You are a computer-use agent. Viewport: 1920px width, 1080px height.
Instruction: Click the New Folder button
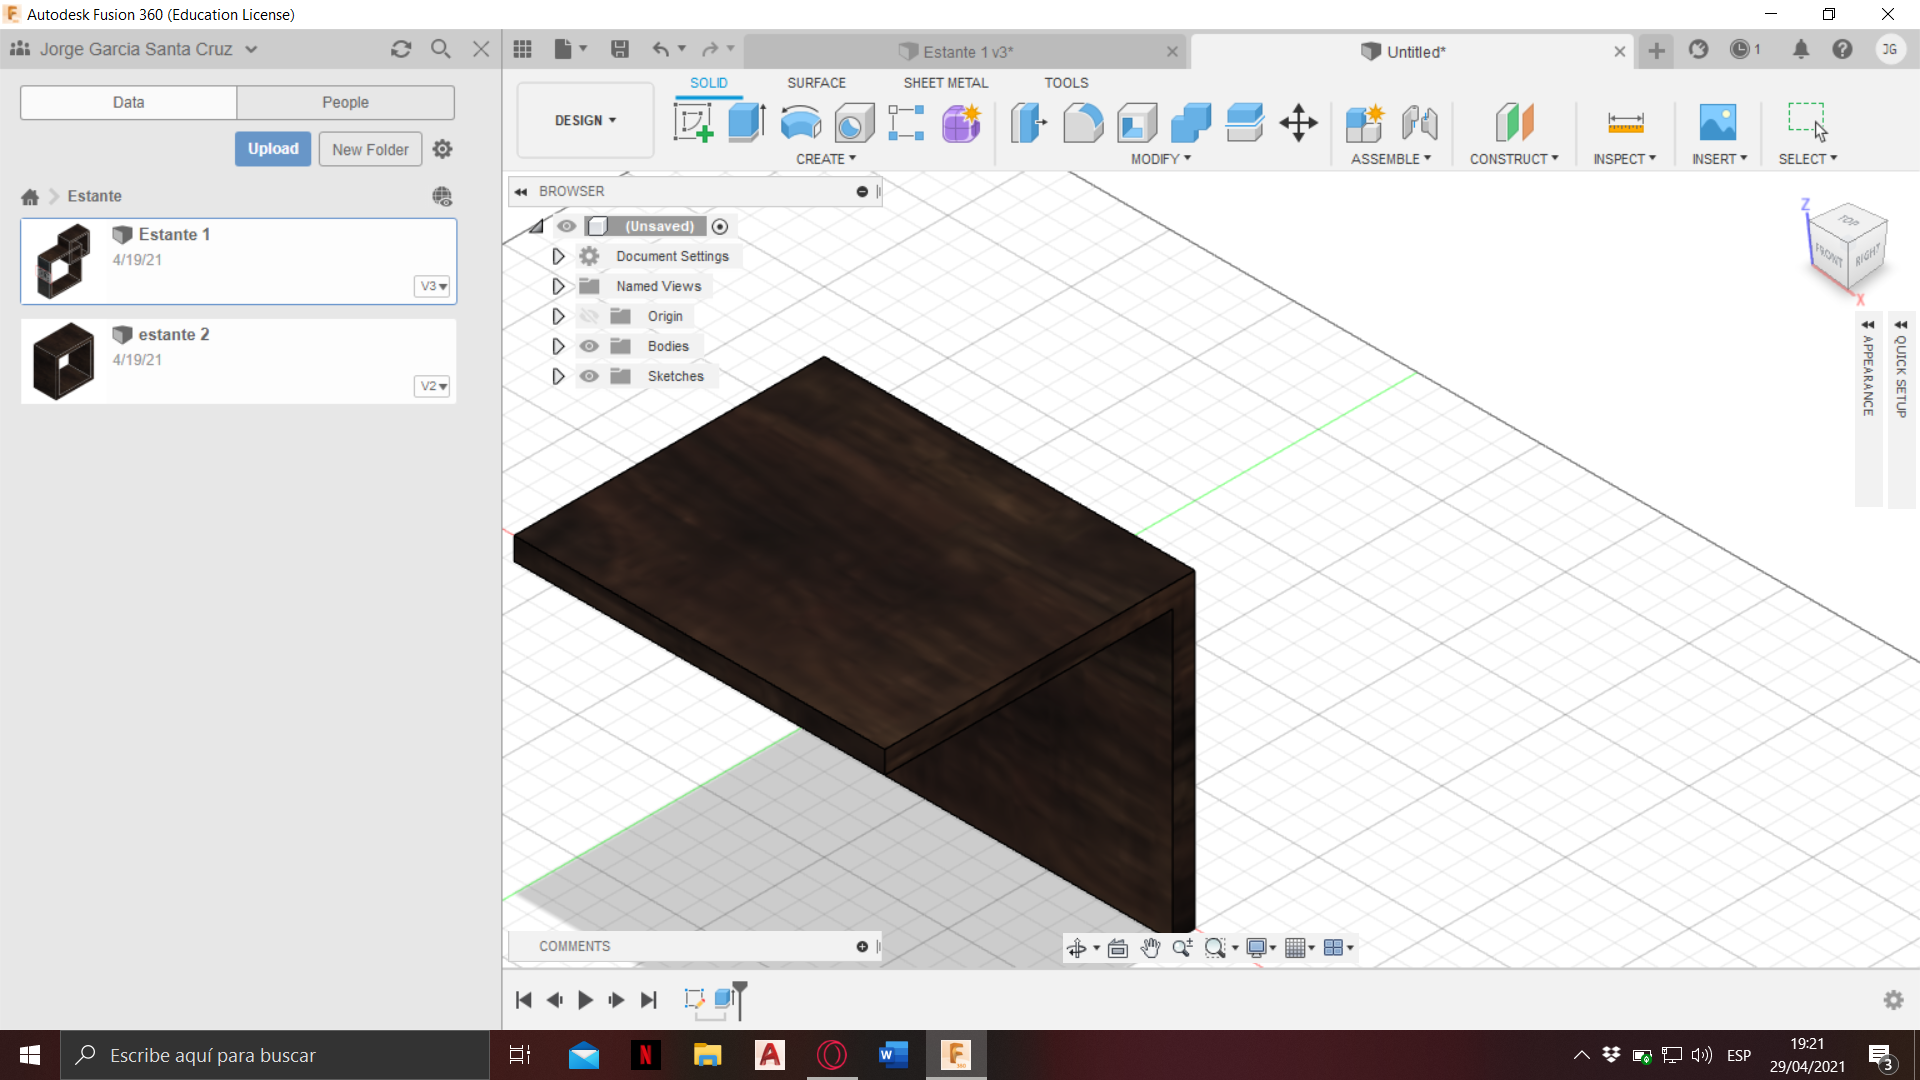(x=370, y=149)
